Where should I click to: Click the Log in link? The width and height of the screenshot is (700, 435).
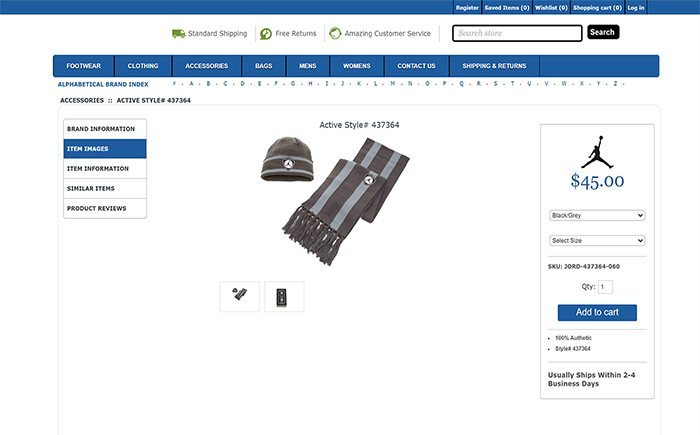pyautogui.click(x=636, y=8)
